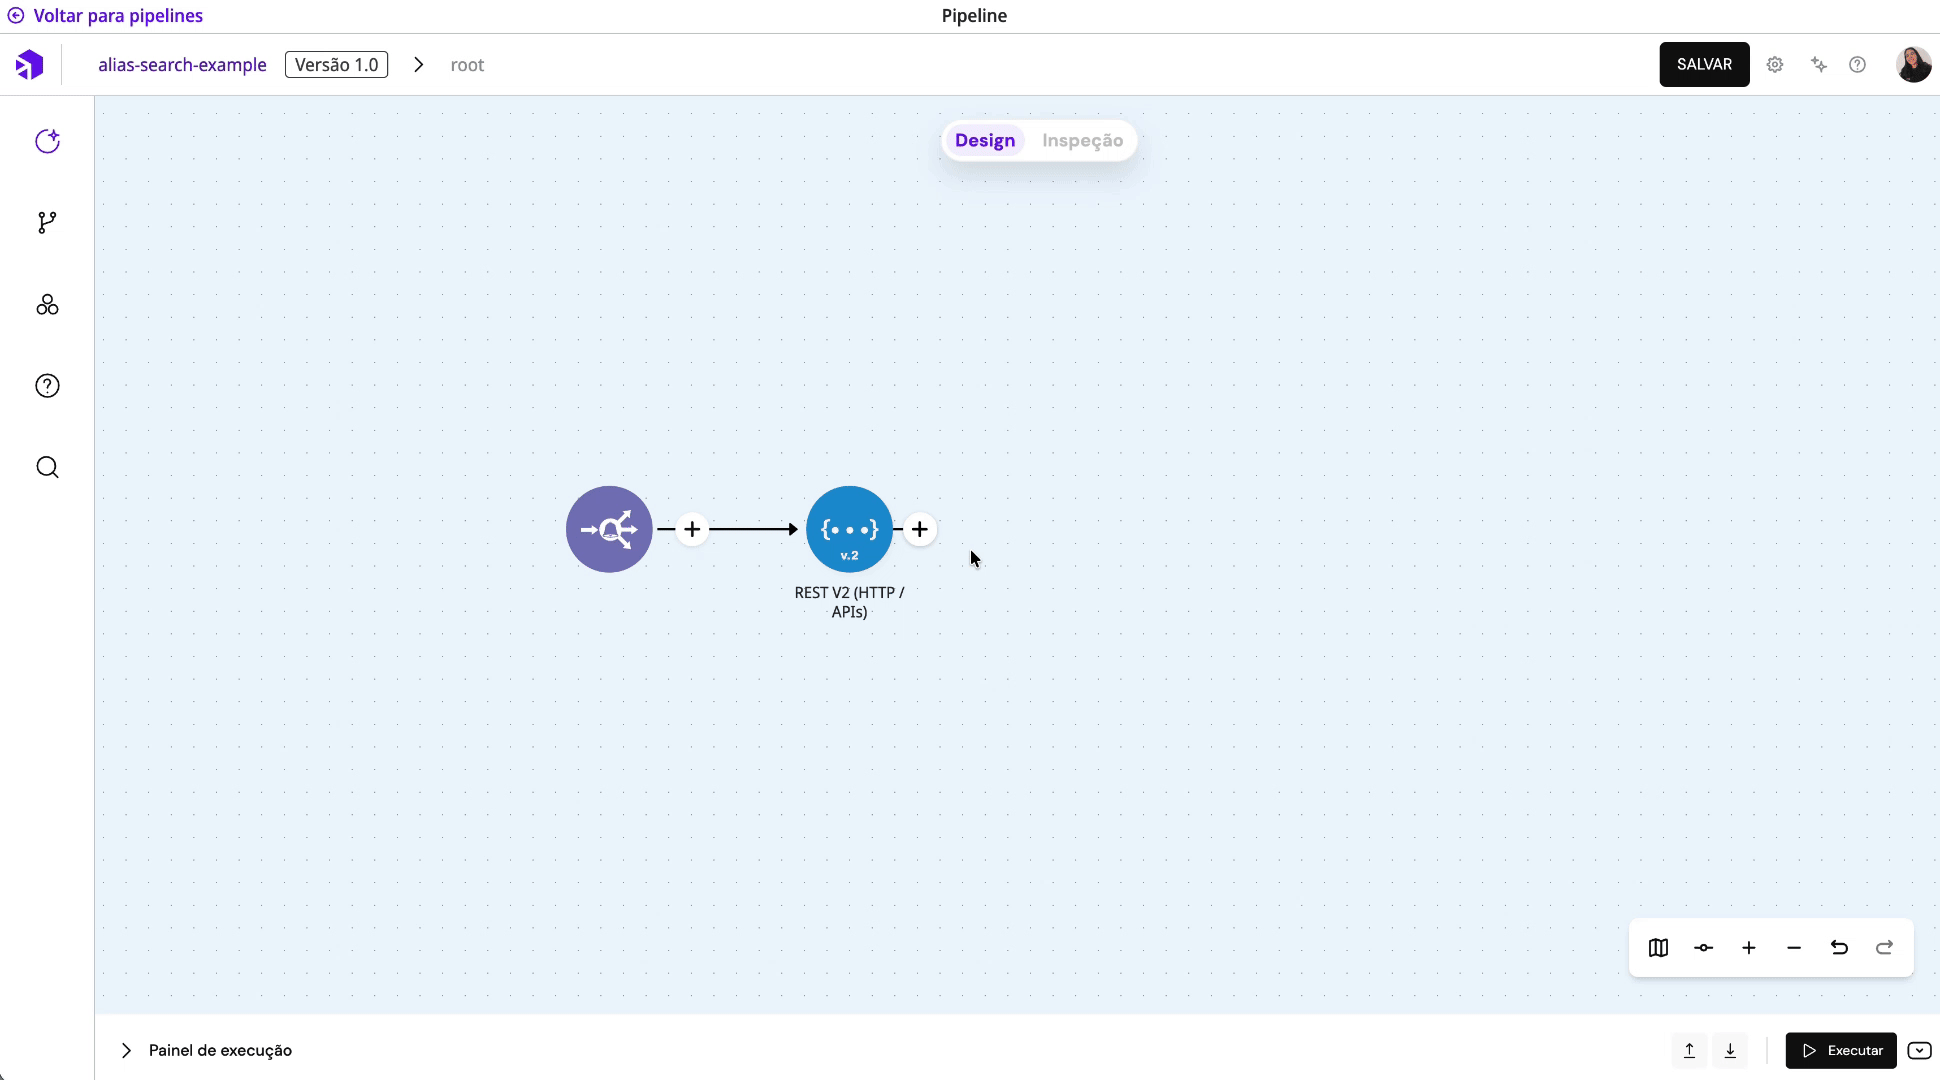The image size is (1940, 1080).
Task: Open the Executar options dropdown arrow
Action: (1919, 1050)
